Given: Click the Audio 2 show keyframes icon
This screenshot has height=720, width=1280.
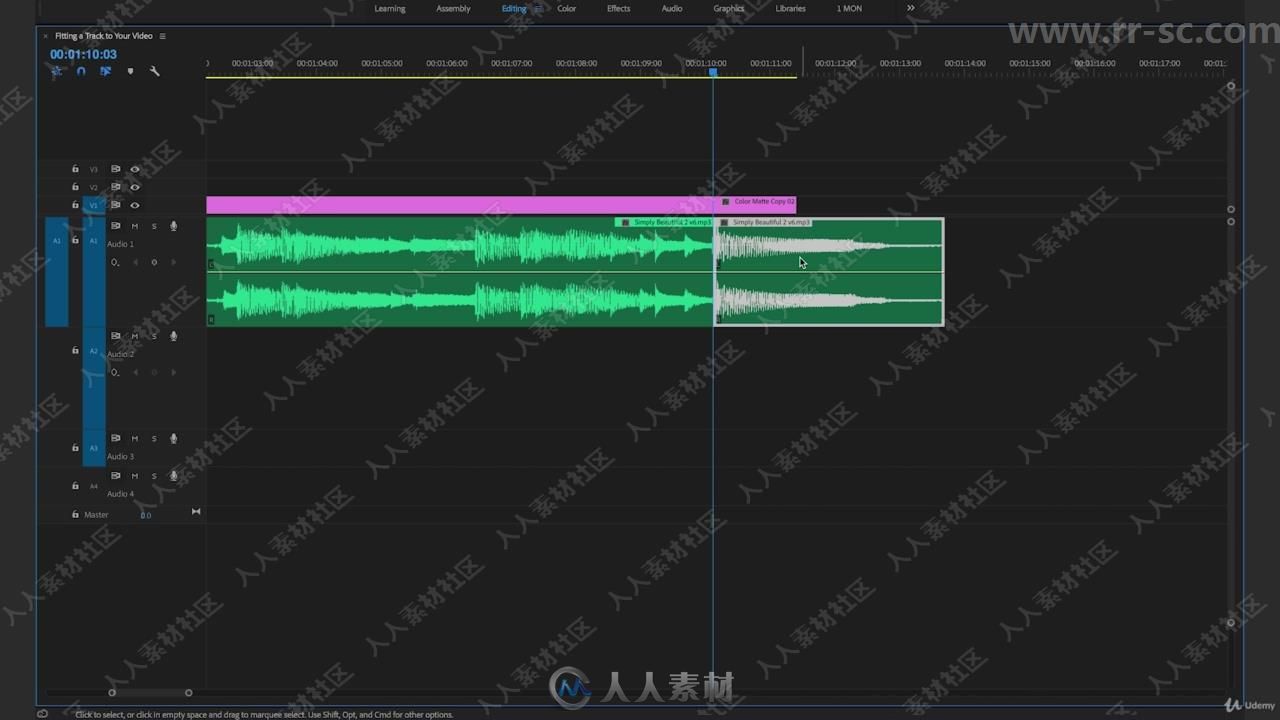Looking at the screenshot, I should (x=115, y=372).
